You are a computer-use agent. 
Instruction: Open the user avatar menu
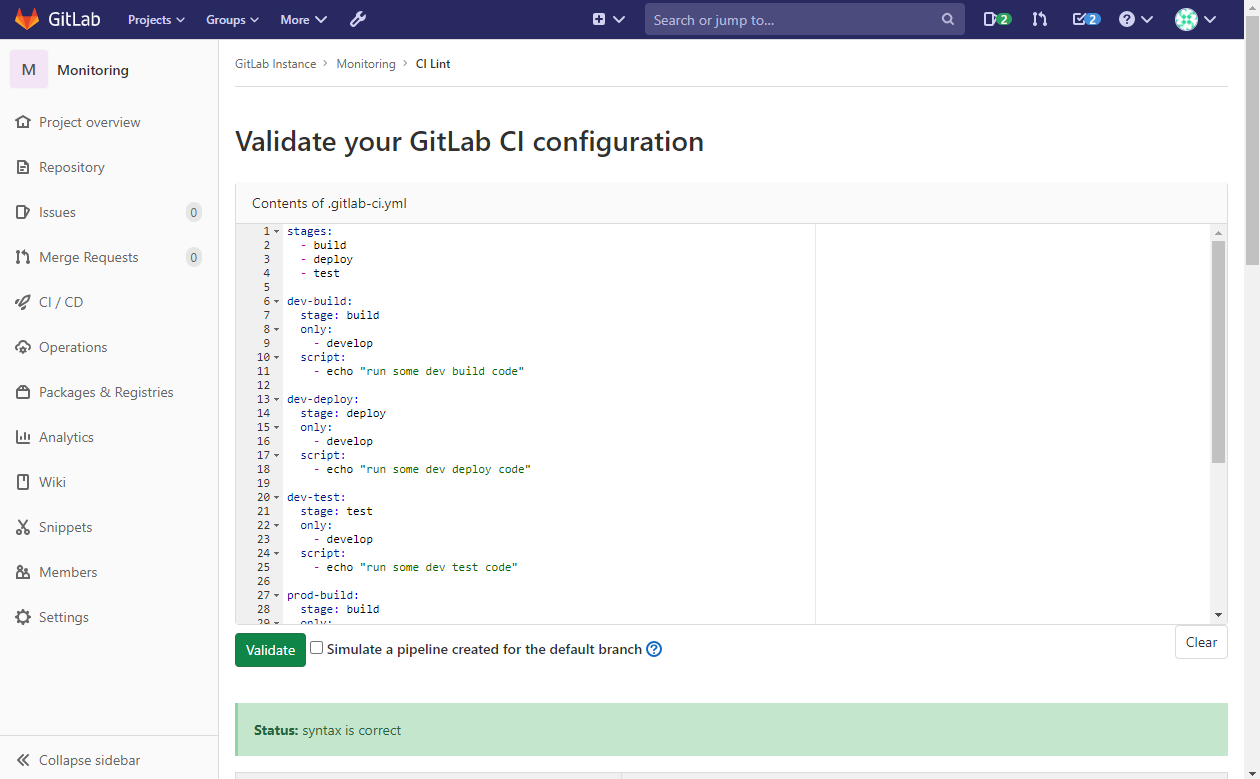click(1194, 18)
